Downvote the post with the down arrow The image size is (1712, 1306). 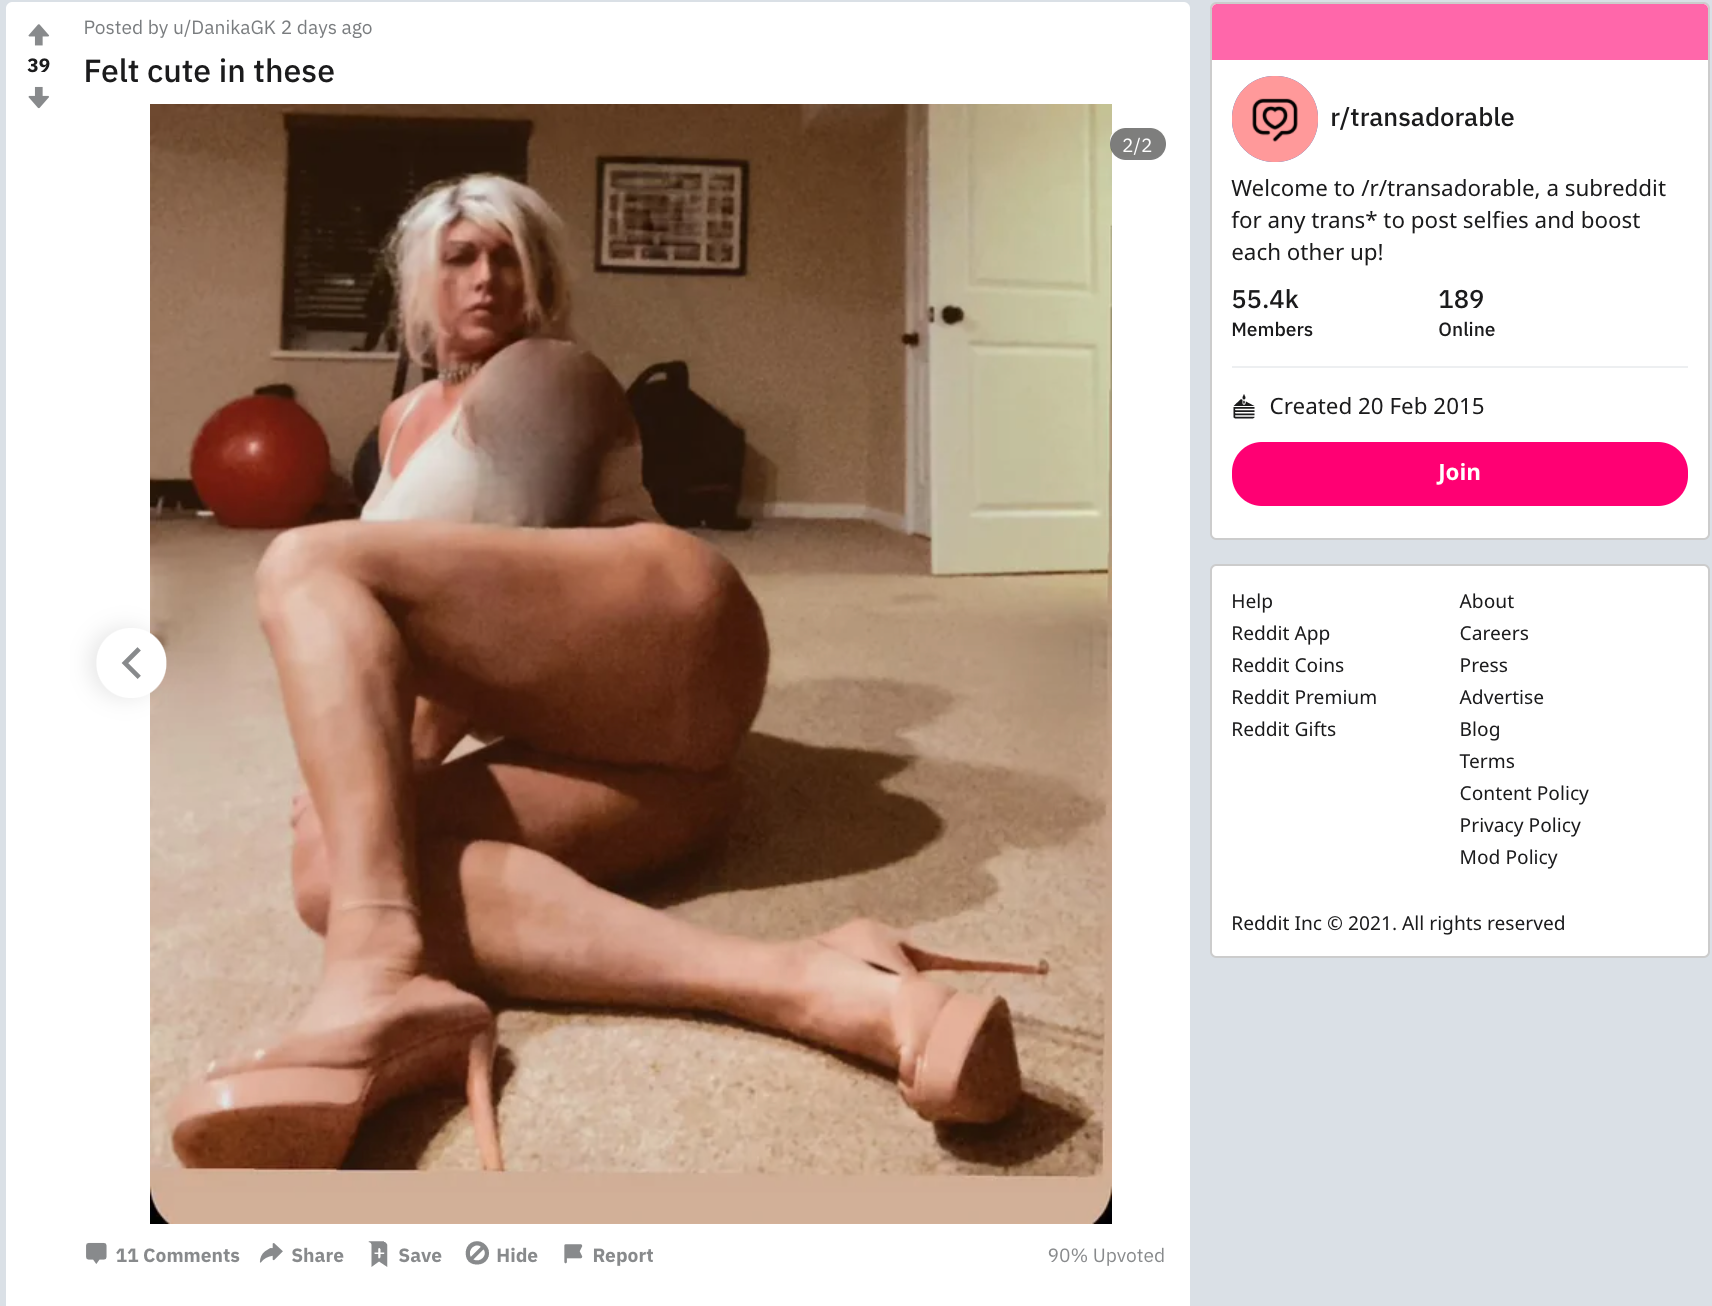tap(39, 97)
